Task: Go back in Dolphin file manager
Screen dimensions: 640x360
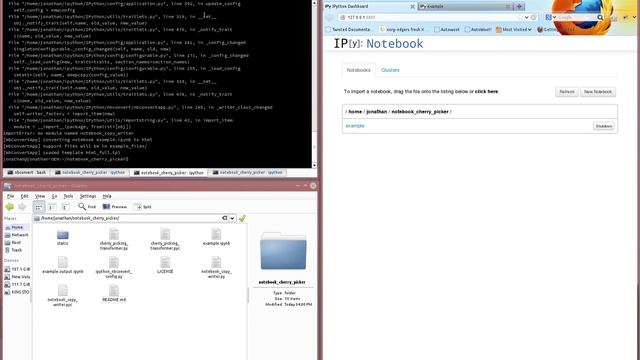Action: coord(9,207)
